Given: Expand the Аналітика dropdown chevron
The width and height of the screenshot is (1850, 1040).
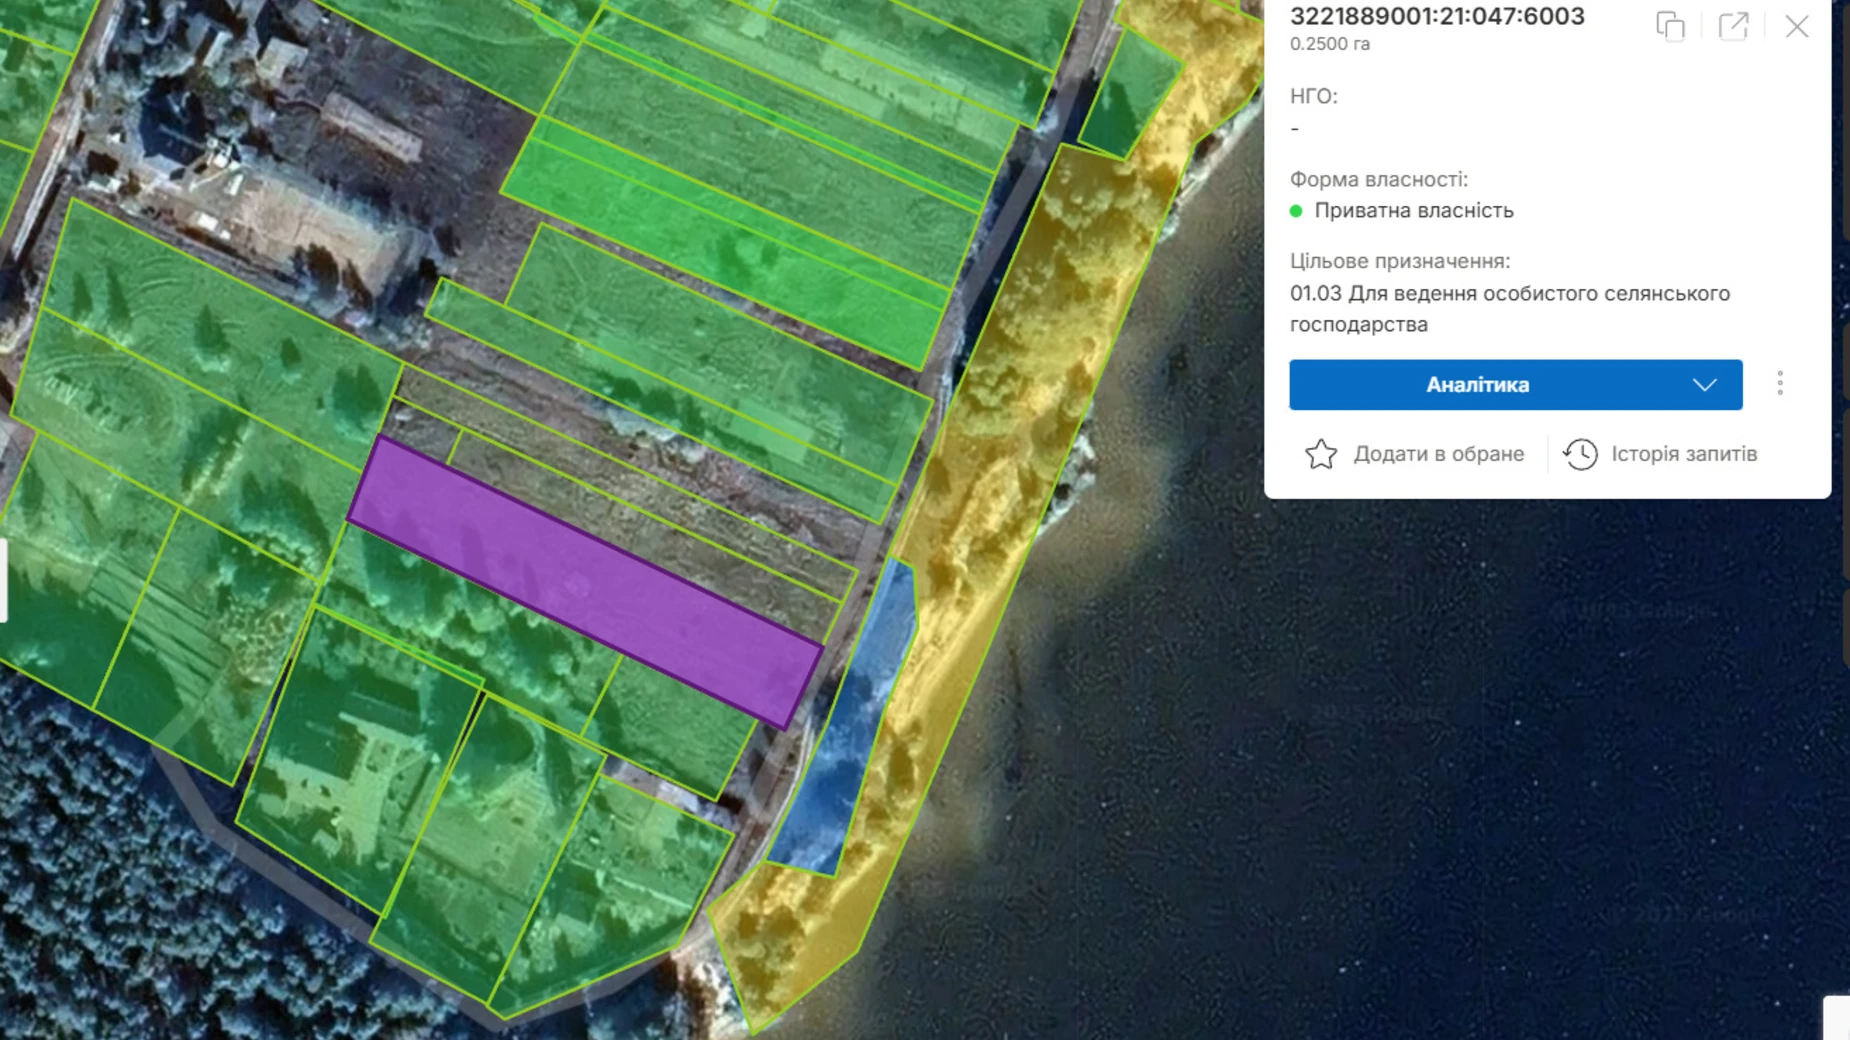Looking at the screenshot, I should click(1705, 385).
